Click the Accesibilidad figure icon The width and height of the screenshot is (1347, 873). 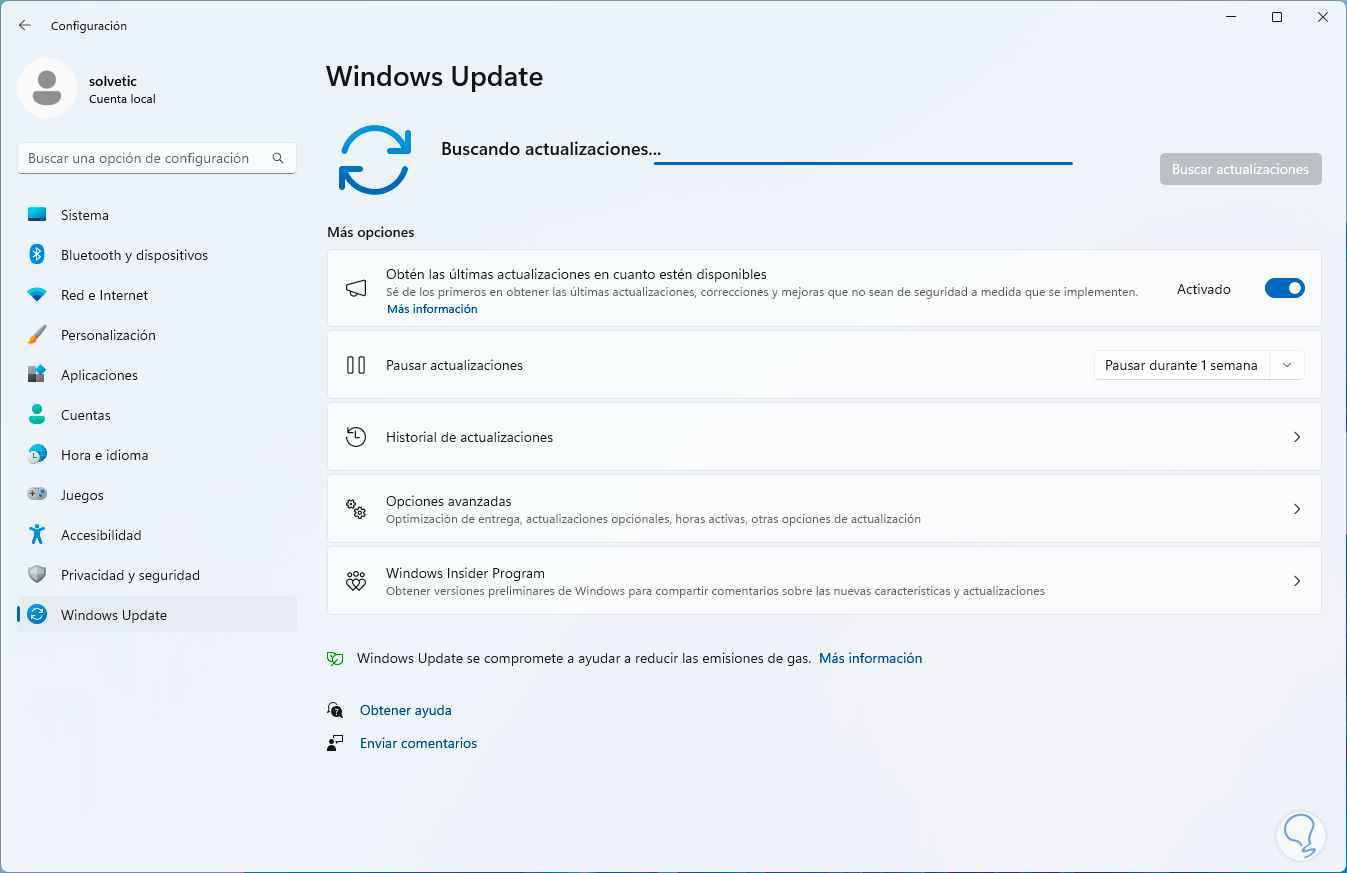[x=37, y=535]
